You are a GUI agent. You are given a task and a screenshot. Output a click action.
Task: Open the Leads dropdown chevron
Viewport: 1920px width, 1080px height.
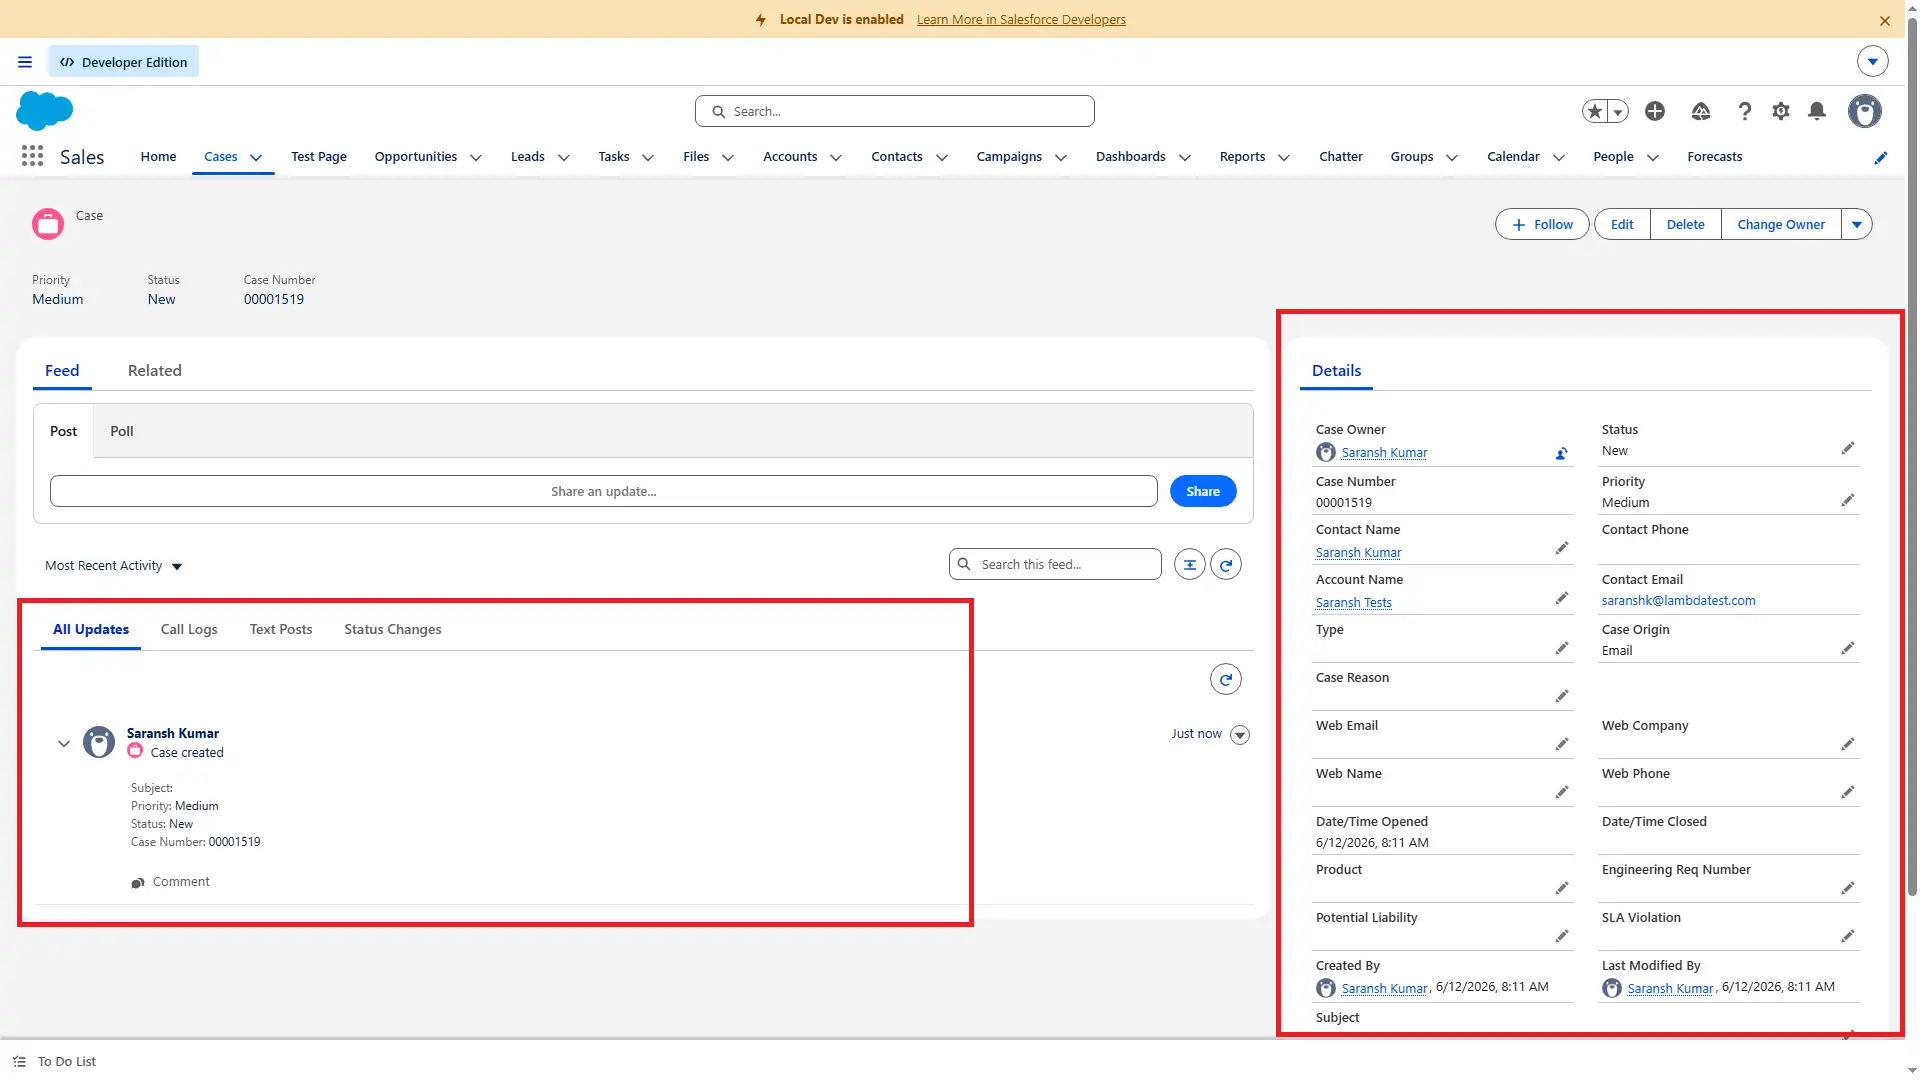564,158
